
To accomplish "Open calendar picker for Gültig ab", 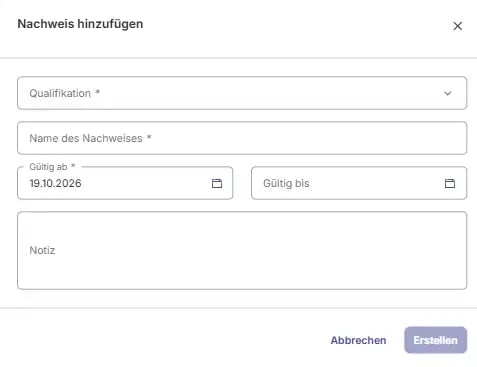I will pyautogui.click(x=217, y=183).
